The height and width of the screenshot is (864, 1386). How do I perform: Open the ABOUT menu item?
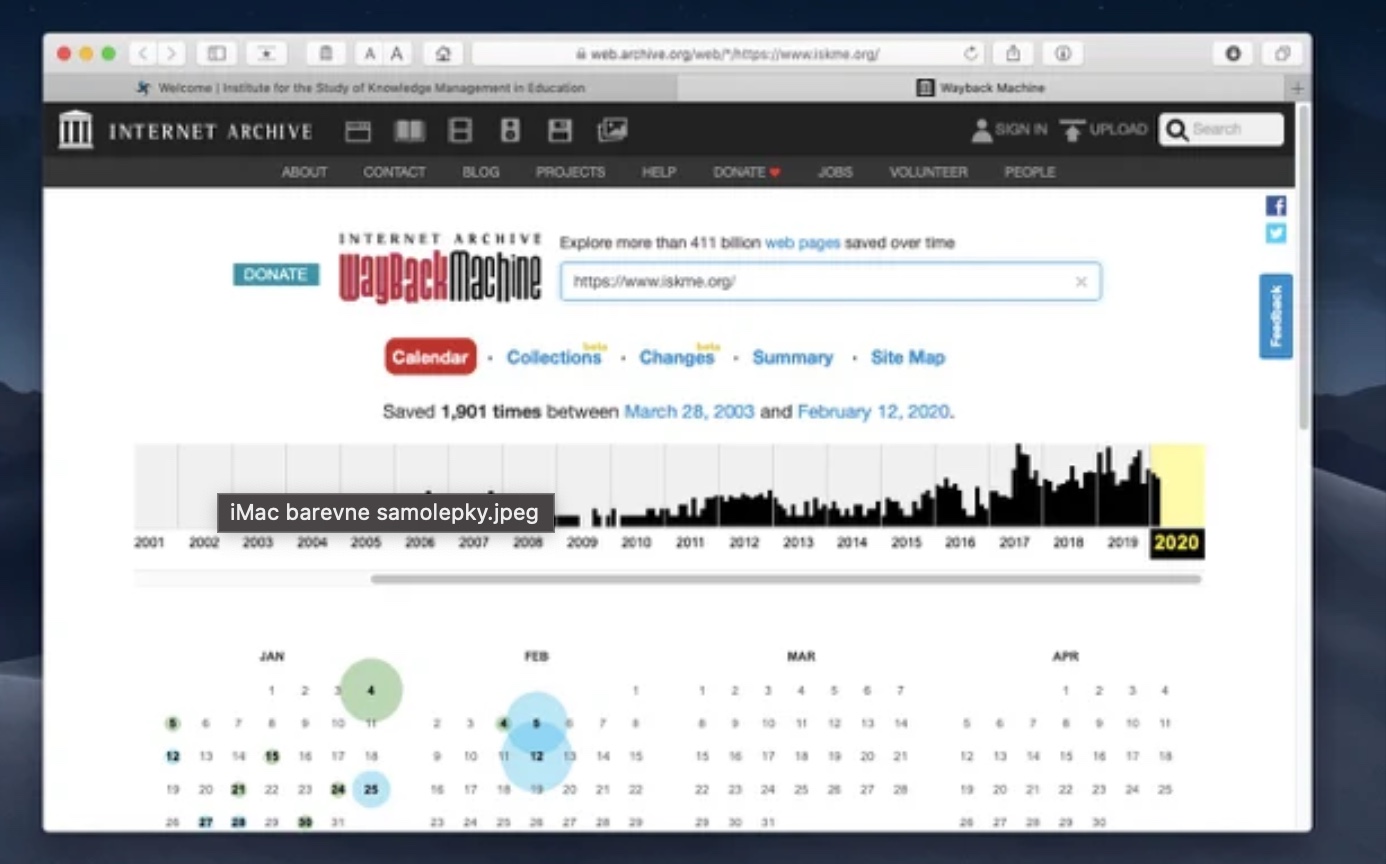tap(304, 172)
